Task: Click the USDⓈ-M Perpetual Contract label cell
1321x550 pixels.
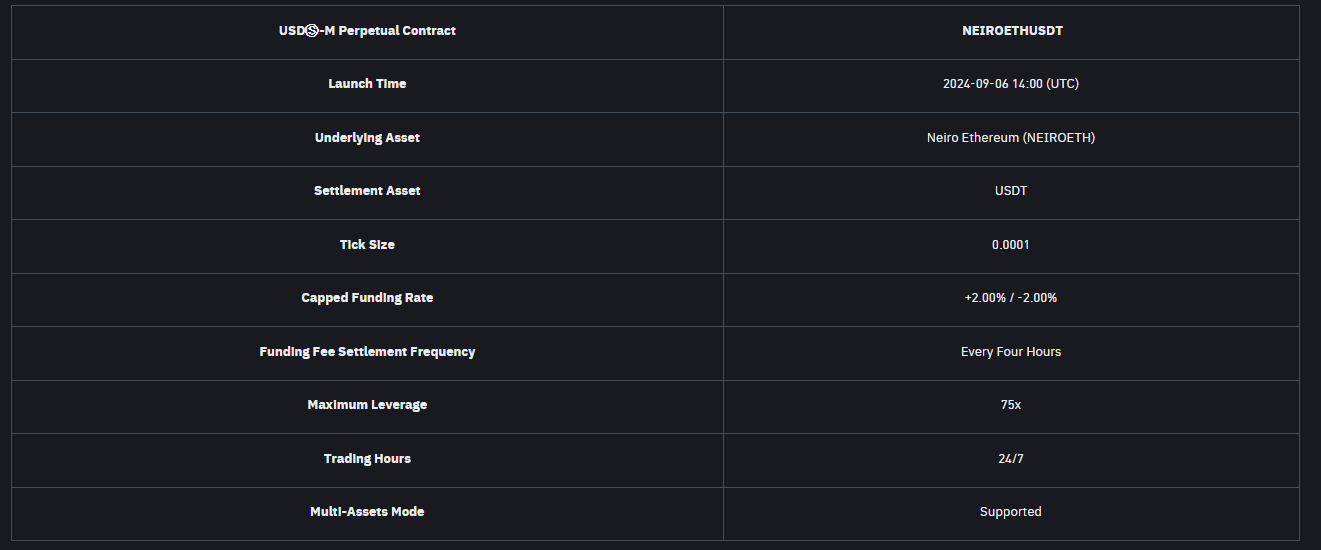Action: (x=367, y=31)
